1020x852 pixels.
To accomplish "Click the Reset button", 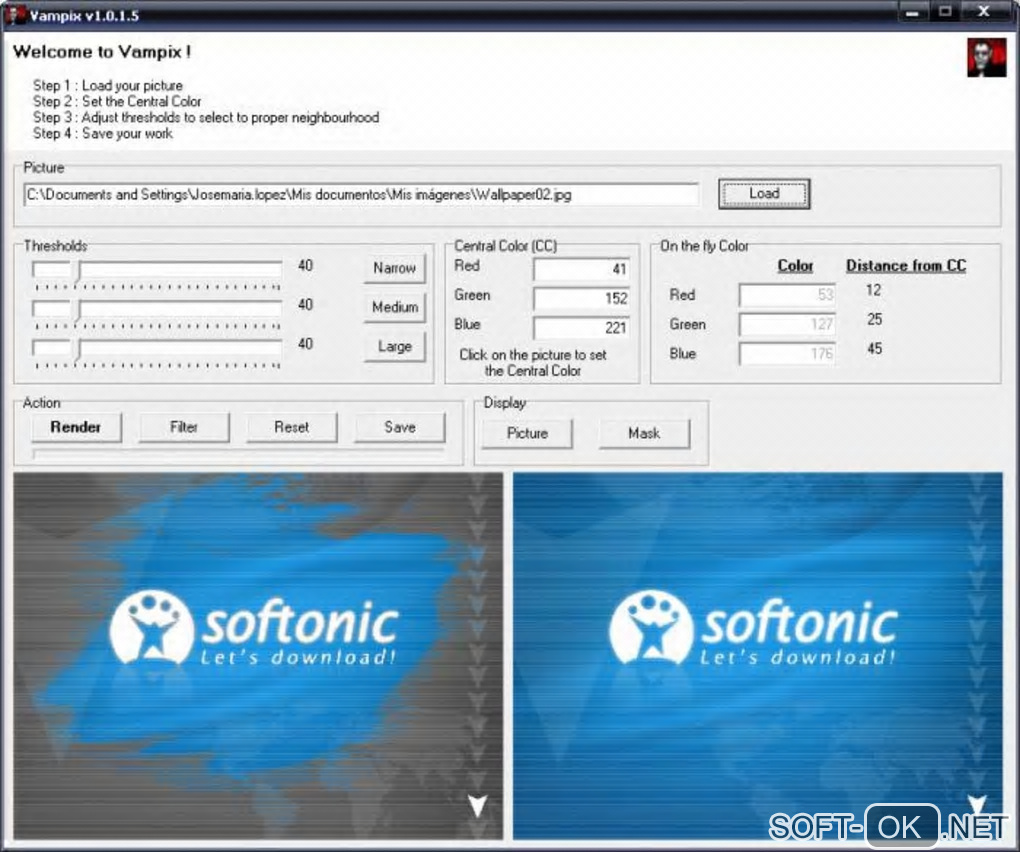I will click(x=291, y=427).
